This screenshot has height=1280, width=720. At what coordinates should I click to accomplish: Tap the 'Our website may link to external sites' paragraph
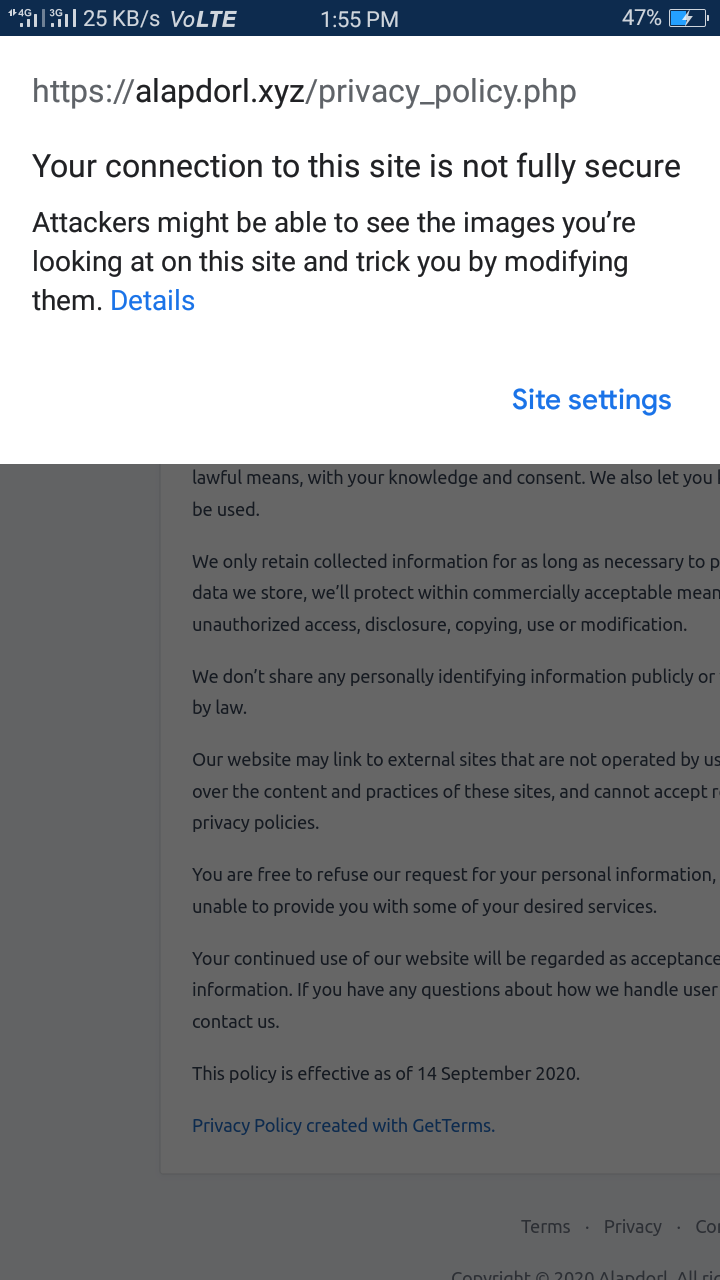click(x=456, y=791)
